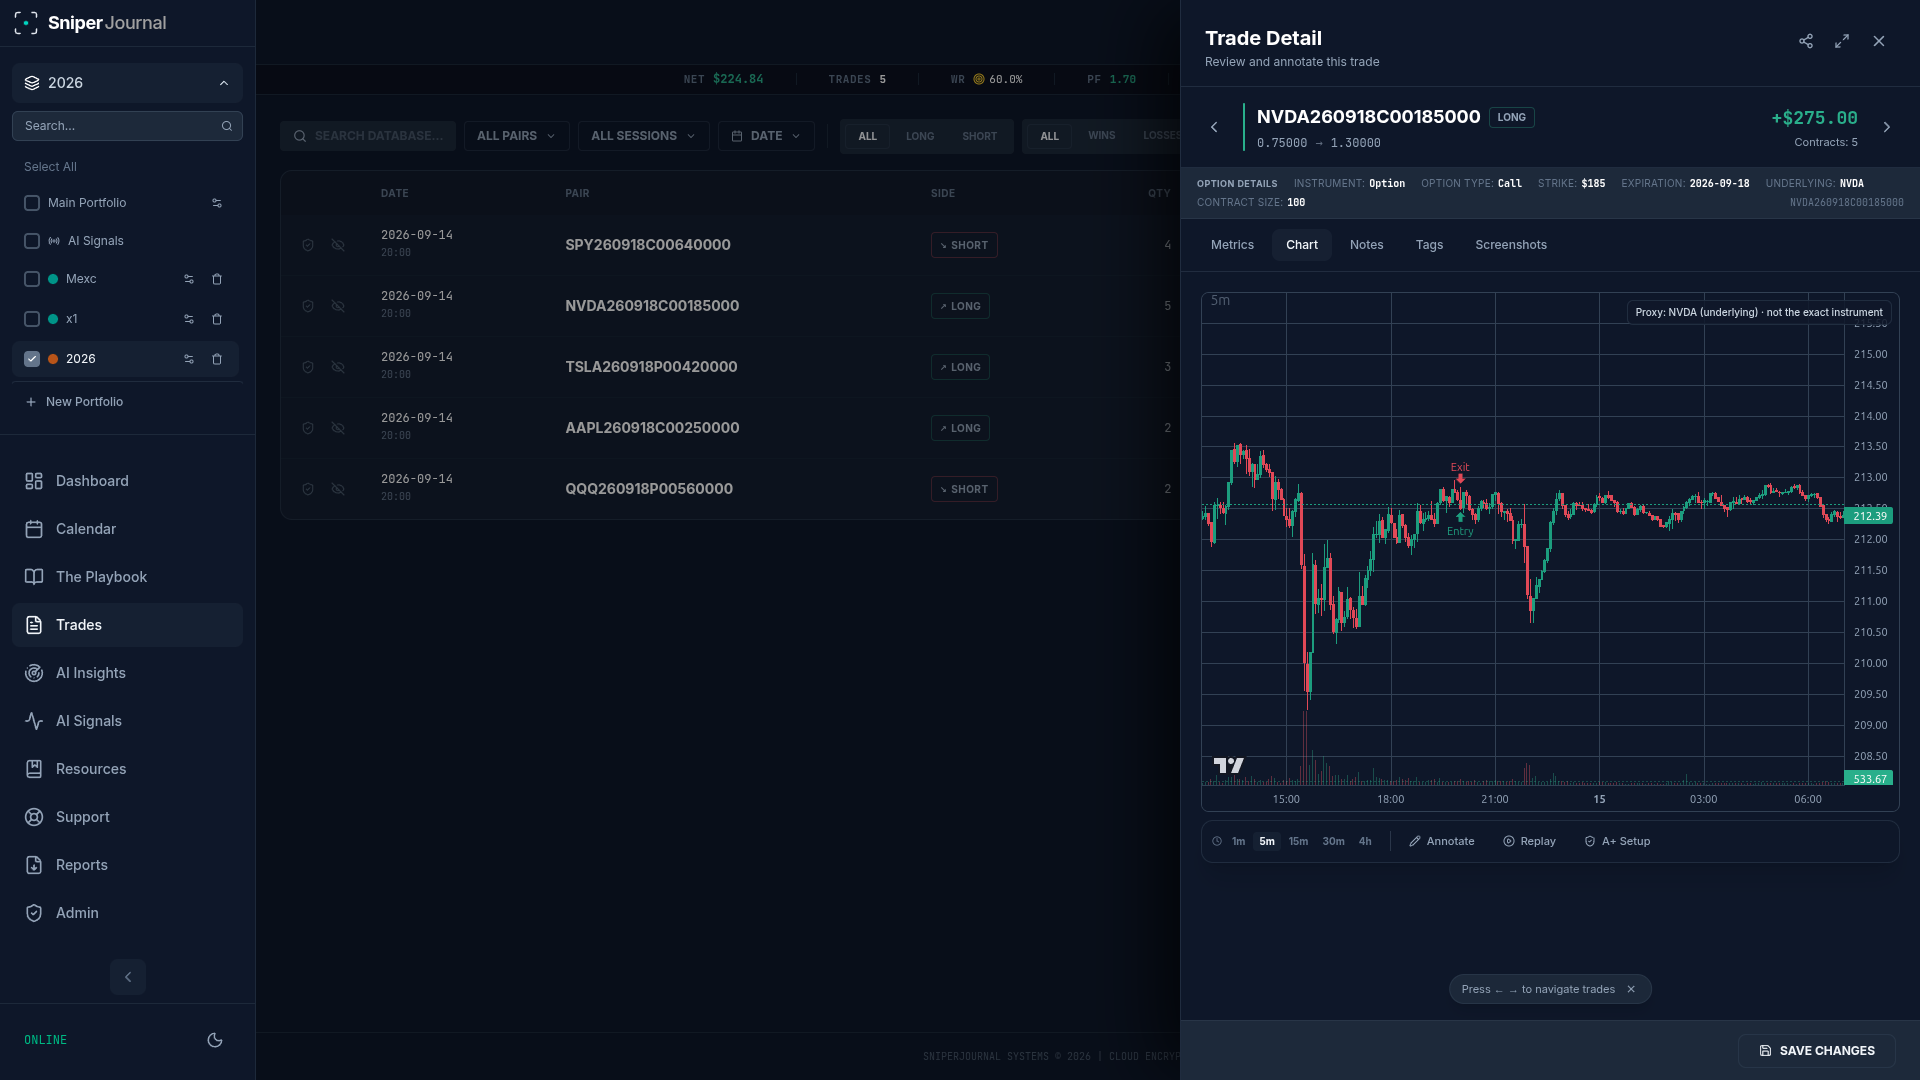
Task: Delete the Mexc portfolio
Action: (217, 279)
